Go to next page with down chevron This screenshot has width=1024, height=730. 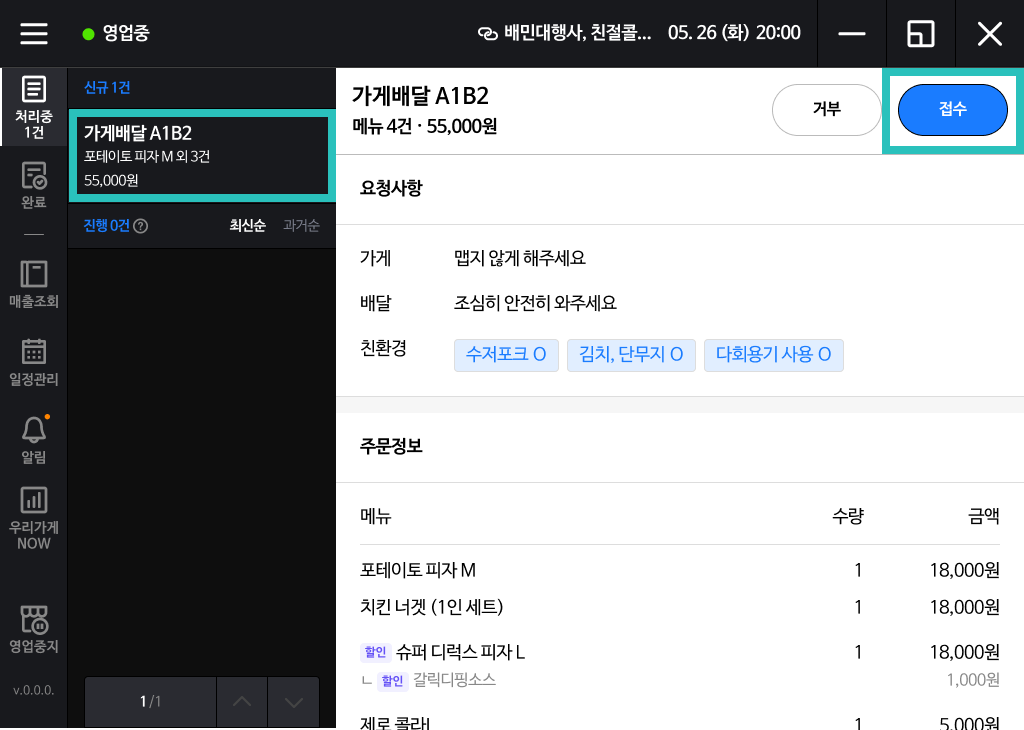pyautogui.click(x=294, y=702)
